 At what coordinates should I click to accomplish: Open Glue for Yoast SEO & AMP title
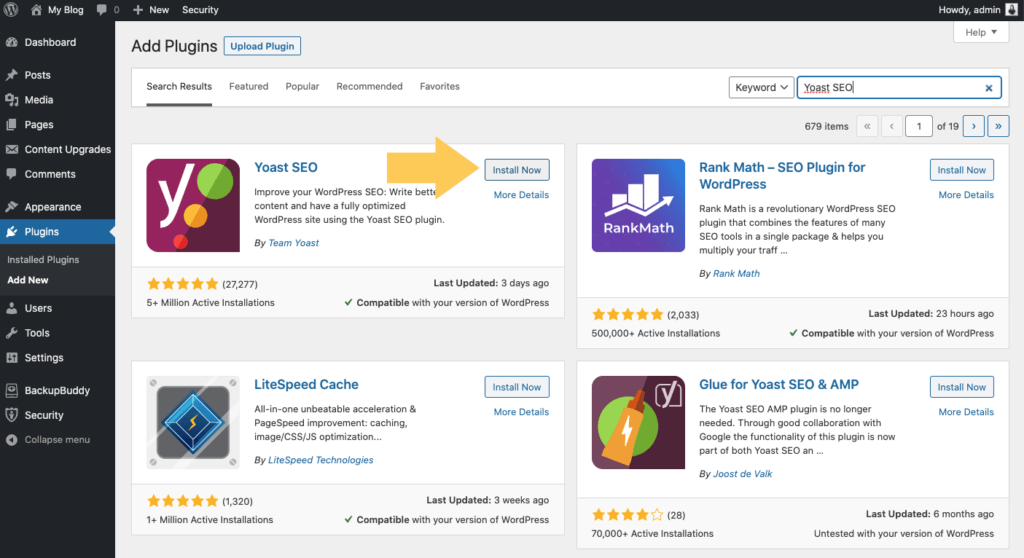click(x=778, y=384)
